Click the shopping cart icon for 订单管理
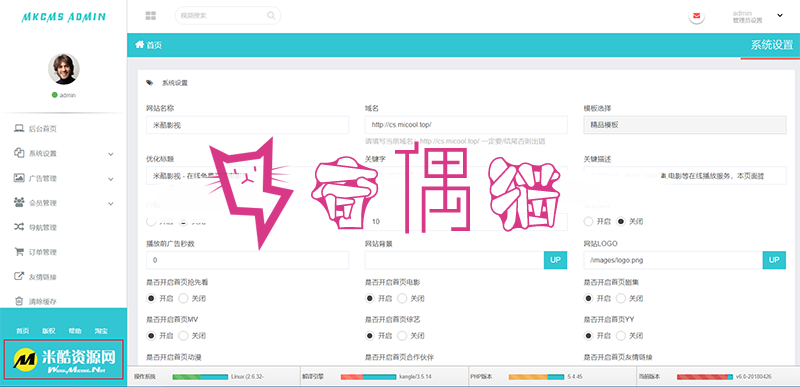This screenshot has height=387, width=800. [x=19, y=252]
